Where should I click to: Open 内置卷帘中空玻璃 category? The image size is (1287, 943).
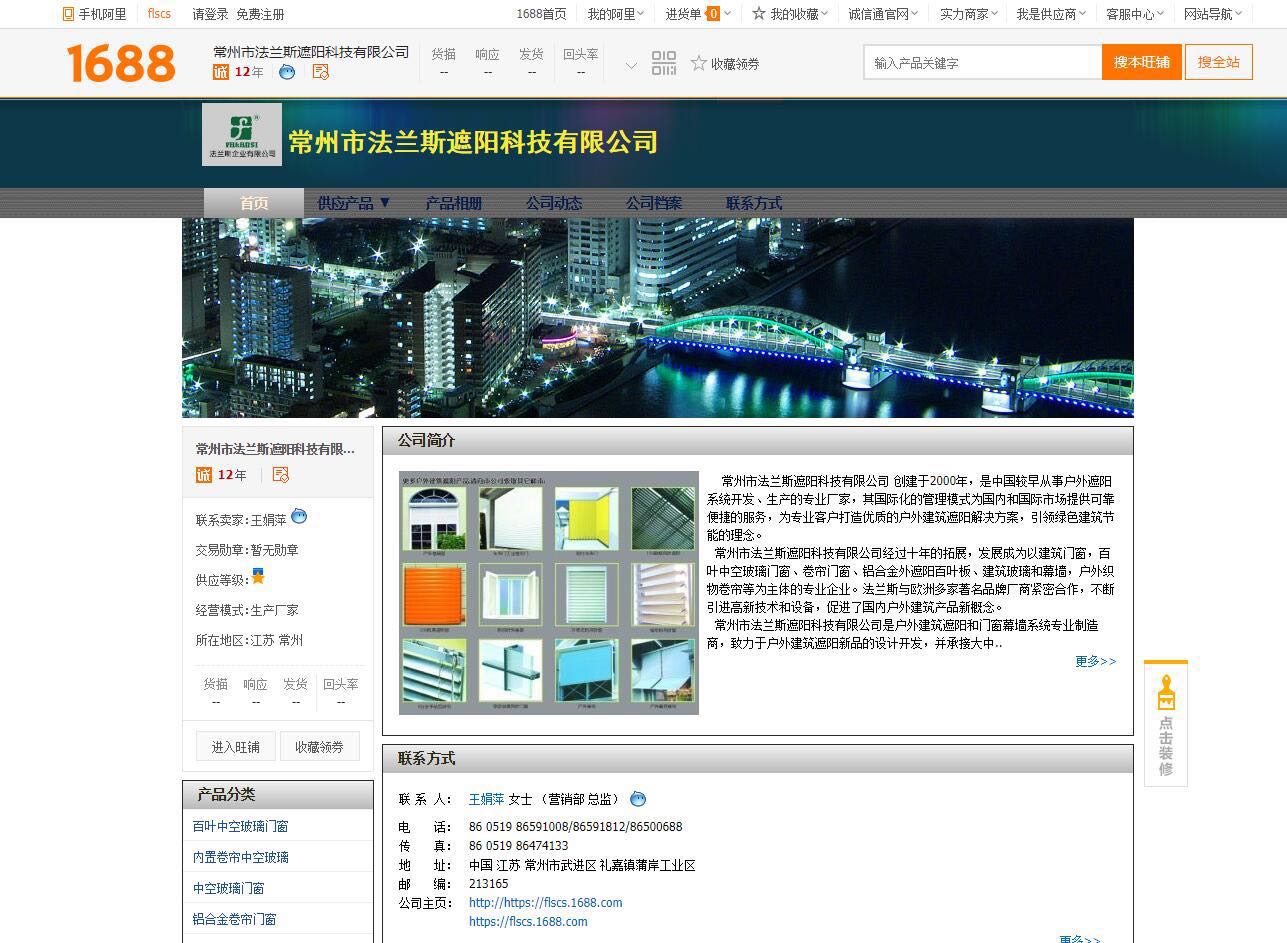pos(241,857)
